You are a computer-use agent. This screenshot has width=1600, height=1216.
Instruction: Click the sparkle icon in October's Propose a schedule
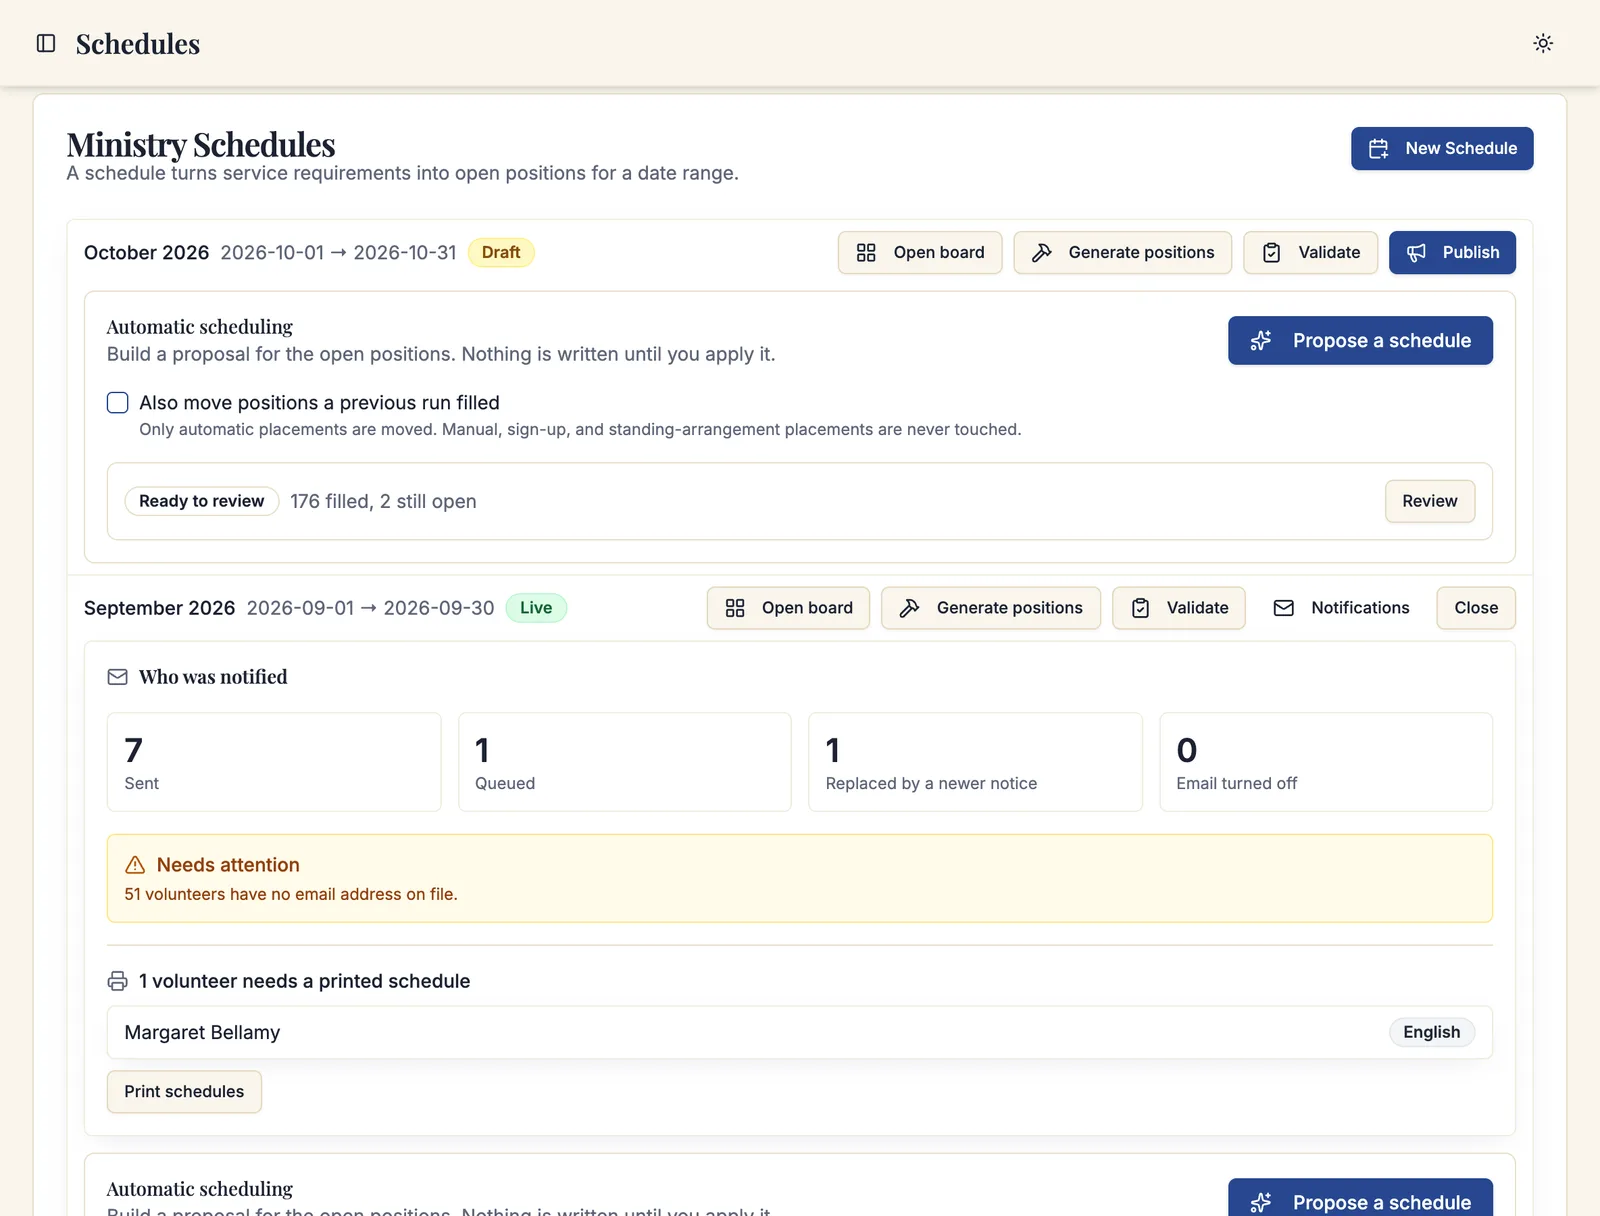coord(1261,340)
